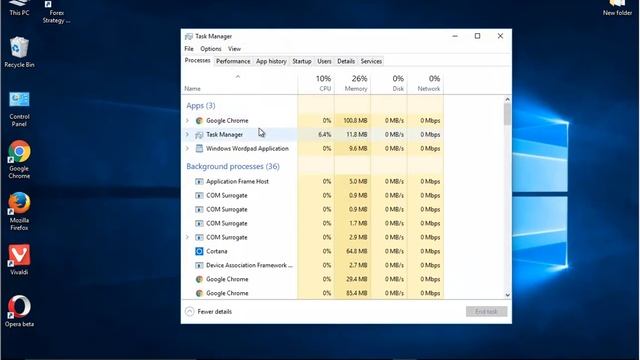Image resolution: width=640 pixels, height=360 pixels.
Task: Open the Options menu
Action: click(x=211, y=49)
